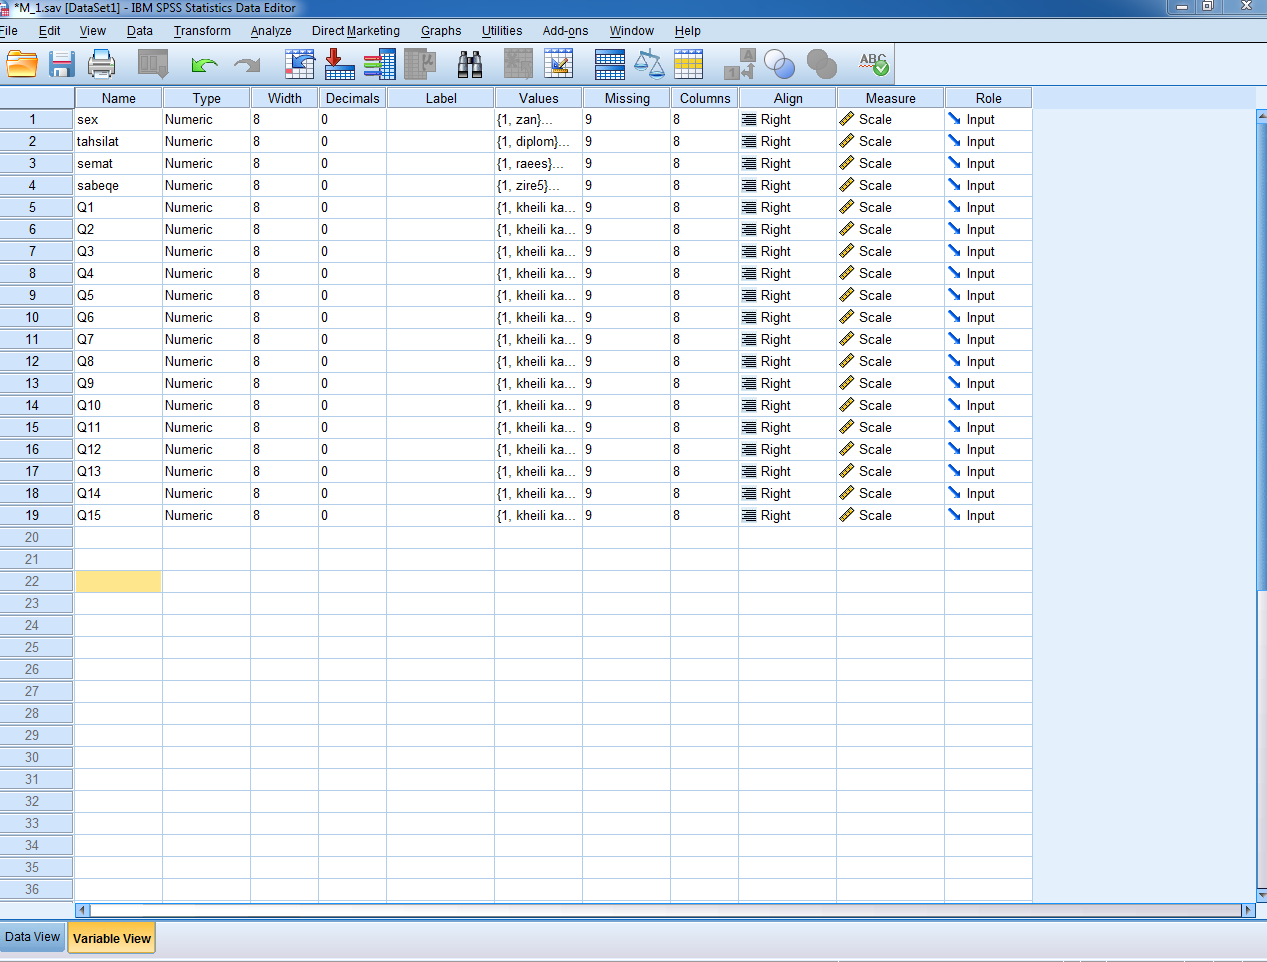This screenshot has height=962, width=1267.
Task: Select the Variable View tab
Action: [x=112, y=938]
